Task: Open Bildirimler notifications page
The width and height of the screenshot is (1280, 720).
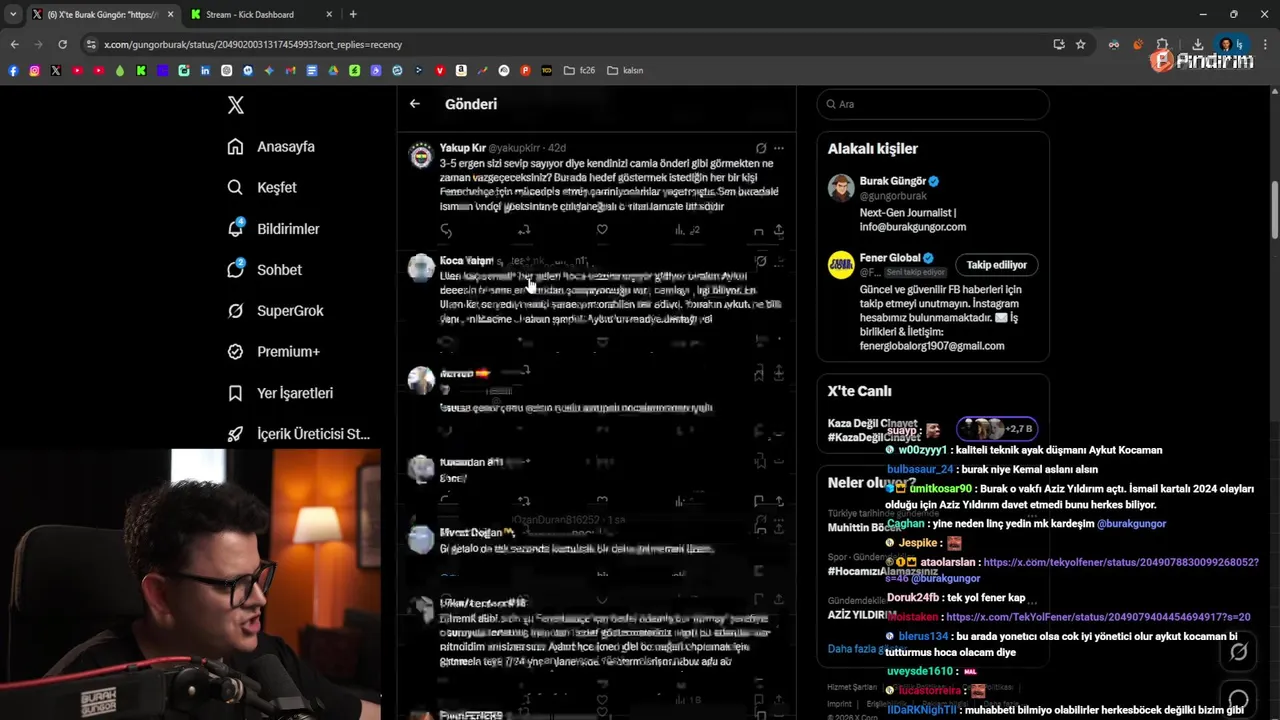Action: [273, 229]
